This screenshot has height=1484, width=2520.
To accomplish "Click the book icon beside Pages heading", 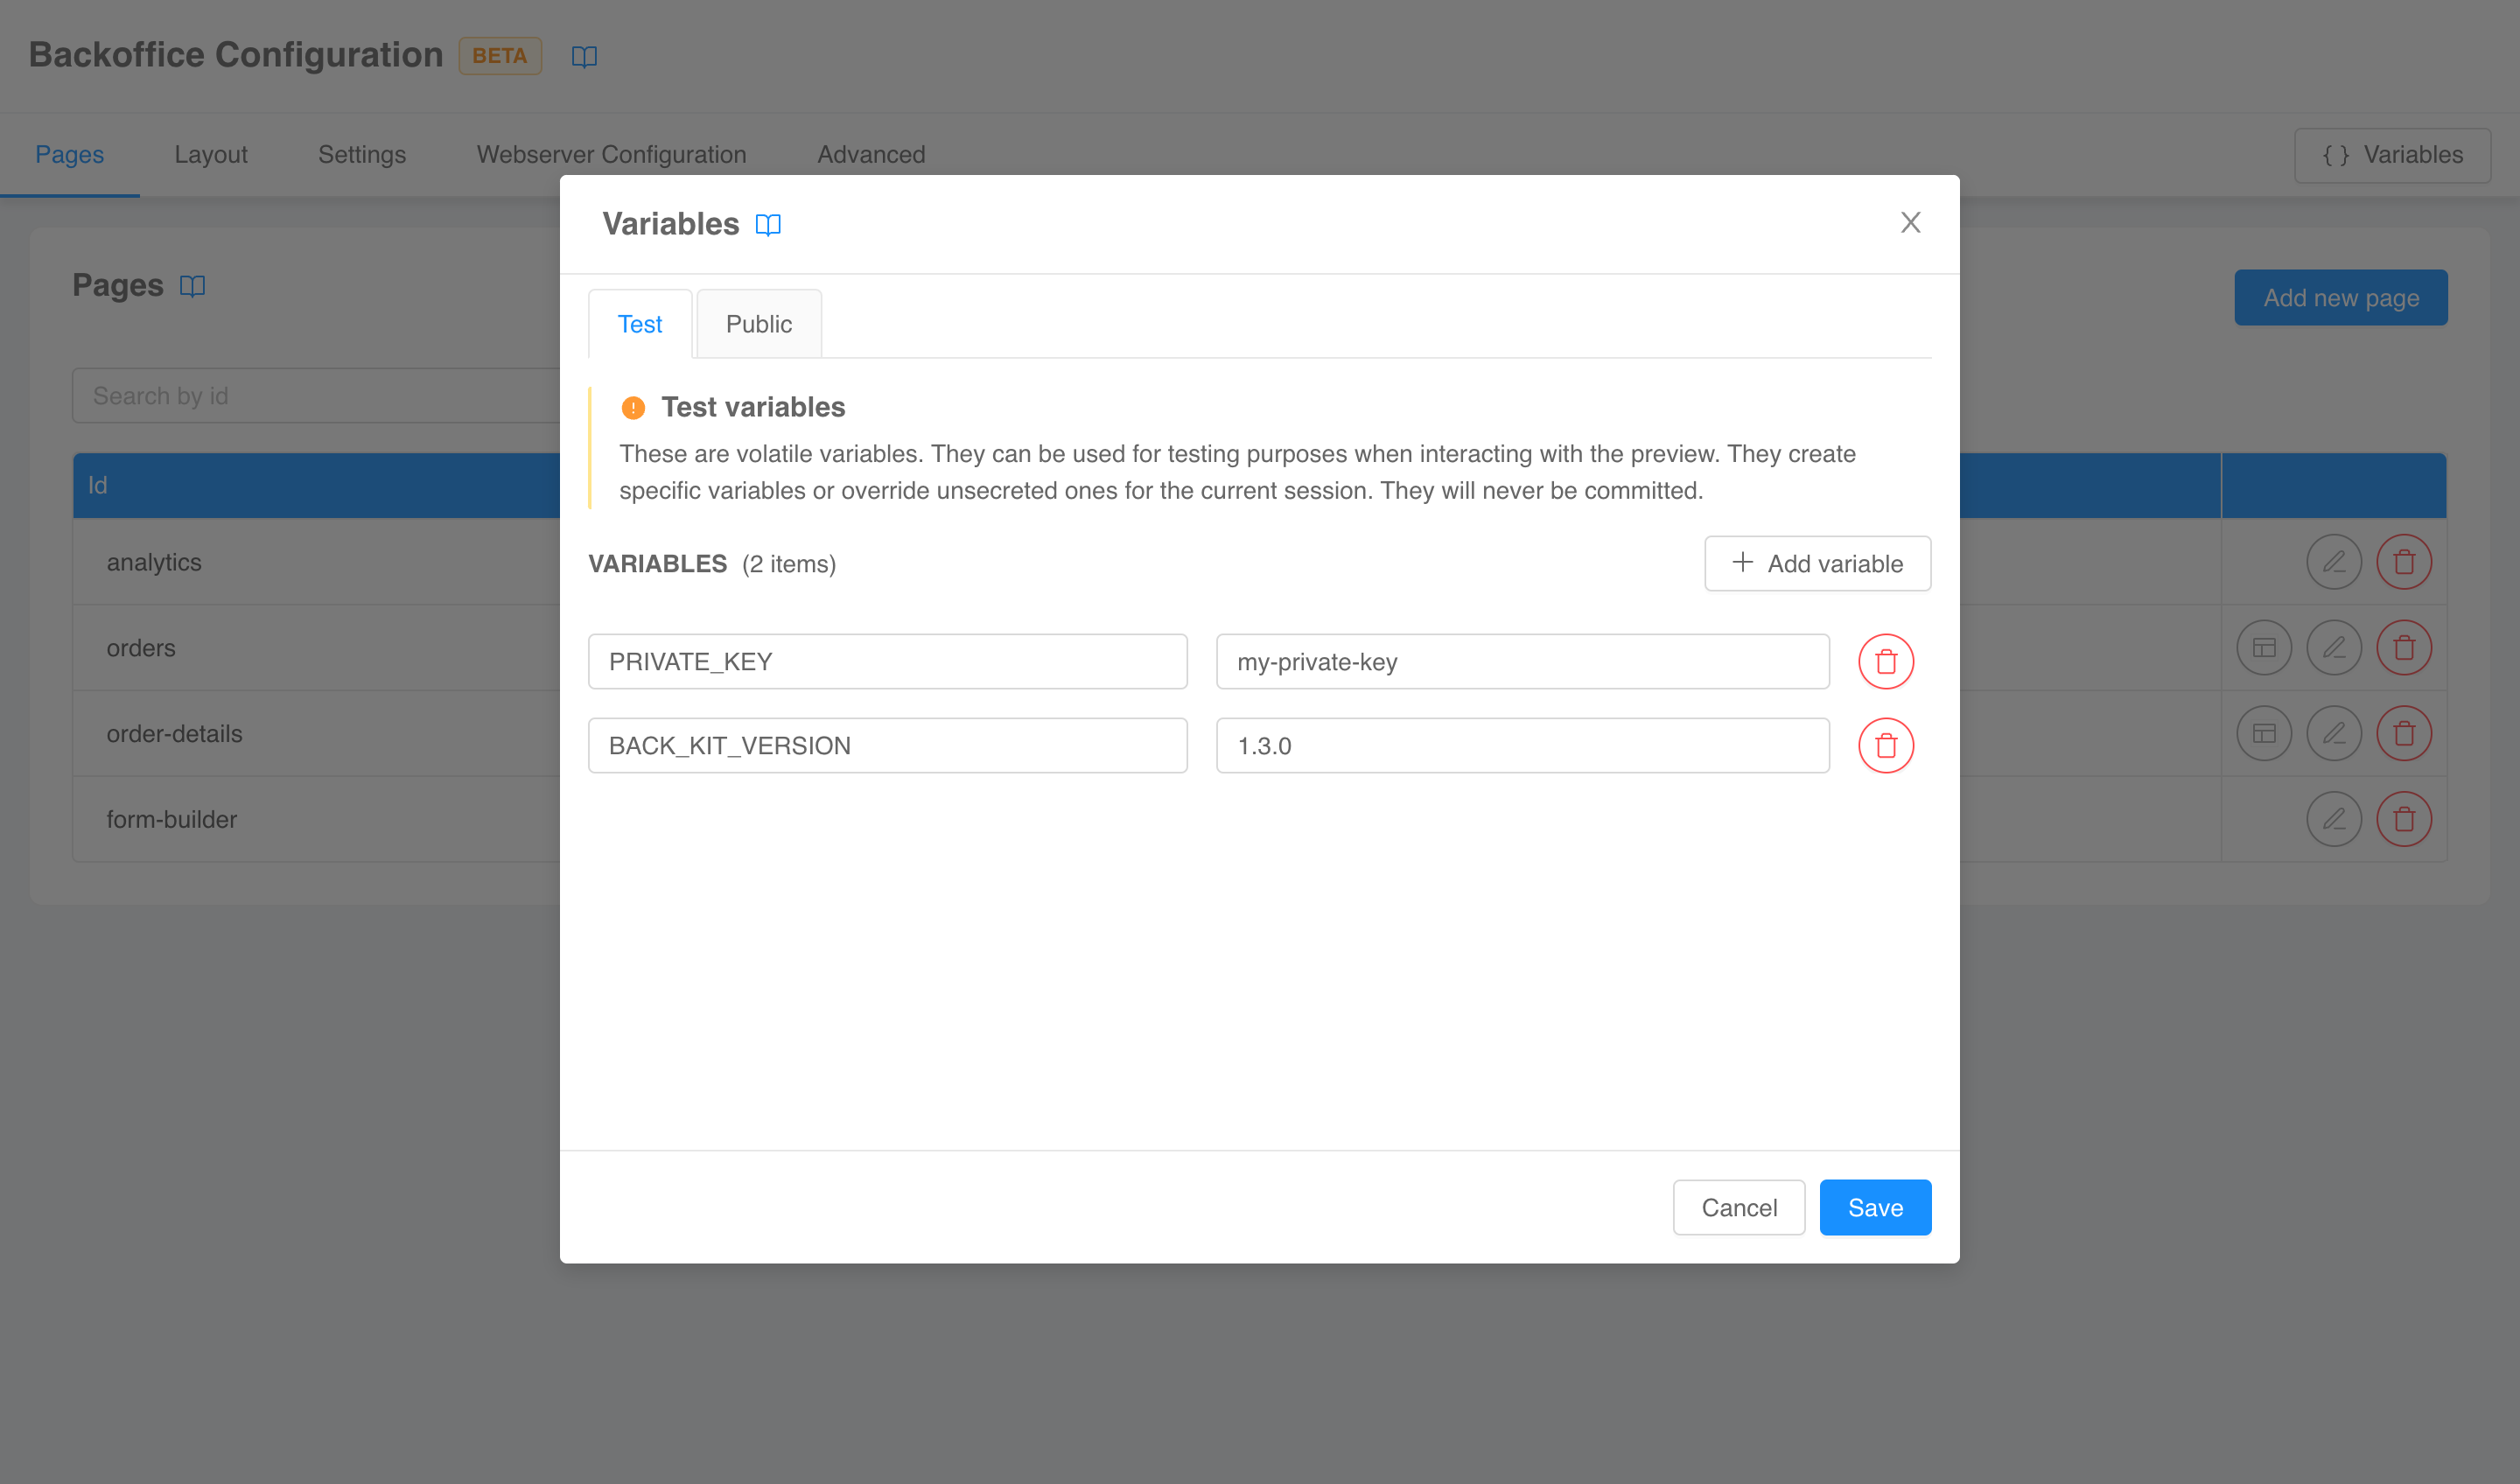I will pos(192,286).
